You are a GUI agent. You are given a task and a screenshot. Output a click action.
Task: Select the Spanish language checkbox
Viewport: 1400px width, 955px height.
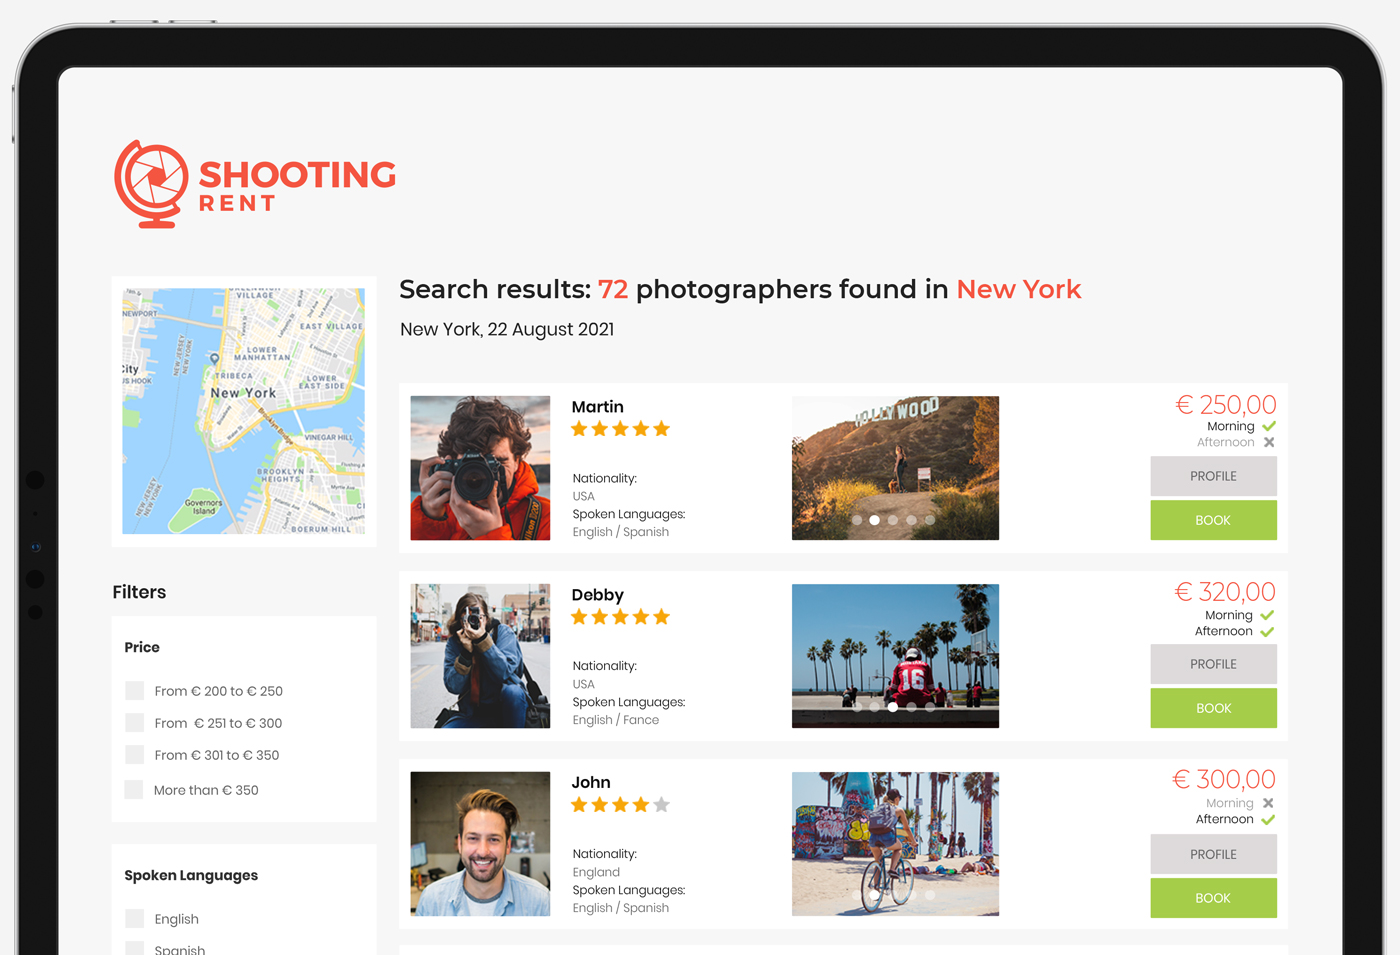tap(134, 949)
